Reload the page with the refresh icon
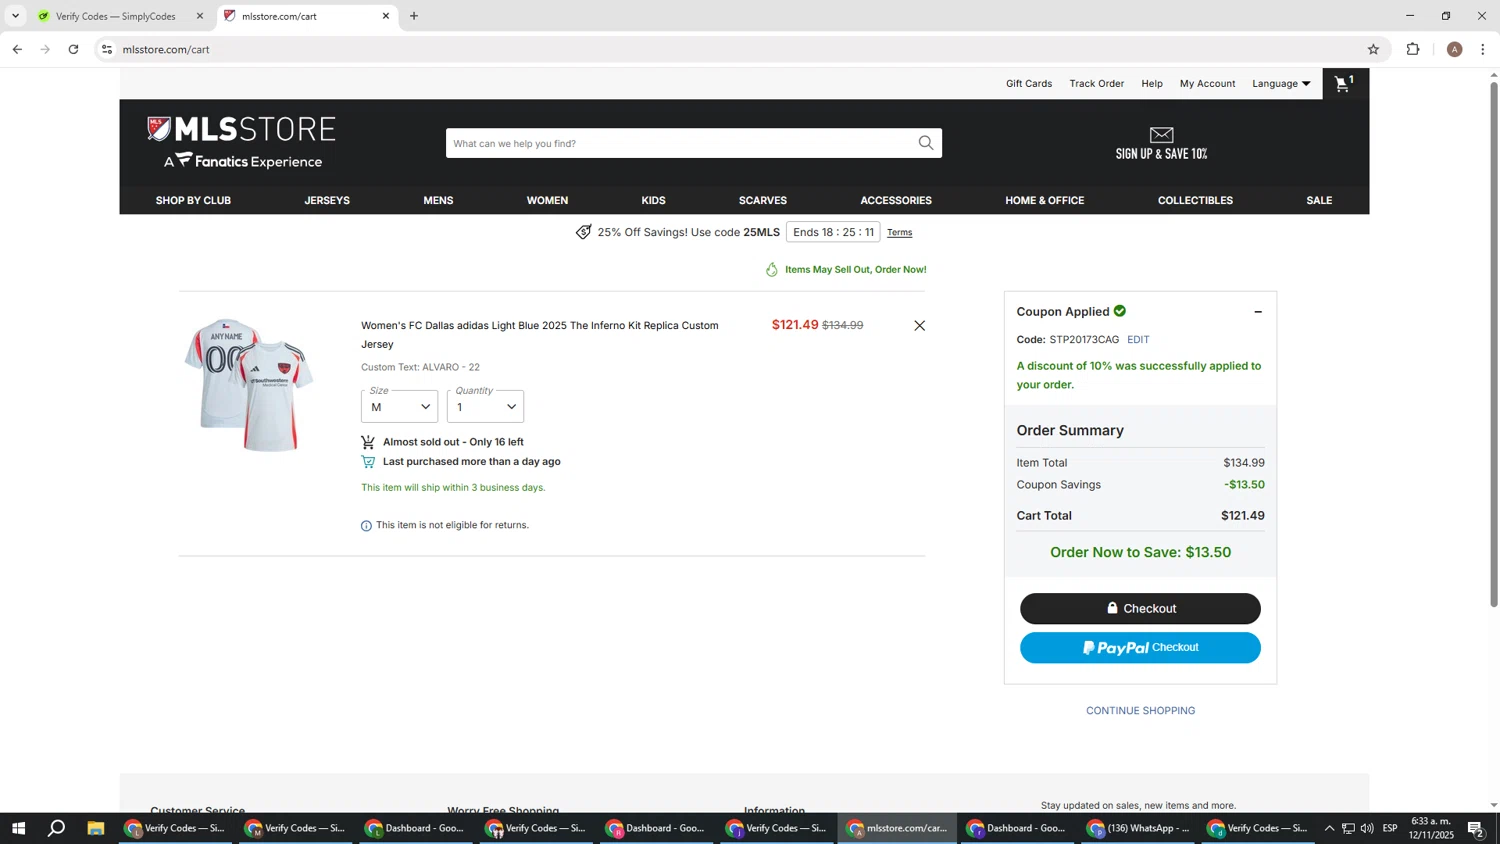 click(73, 49)
